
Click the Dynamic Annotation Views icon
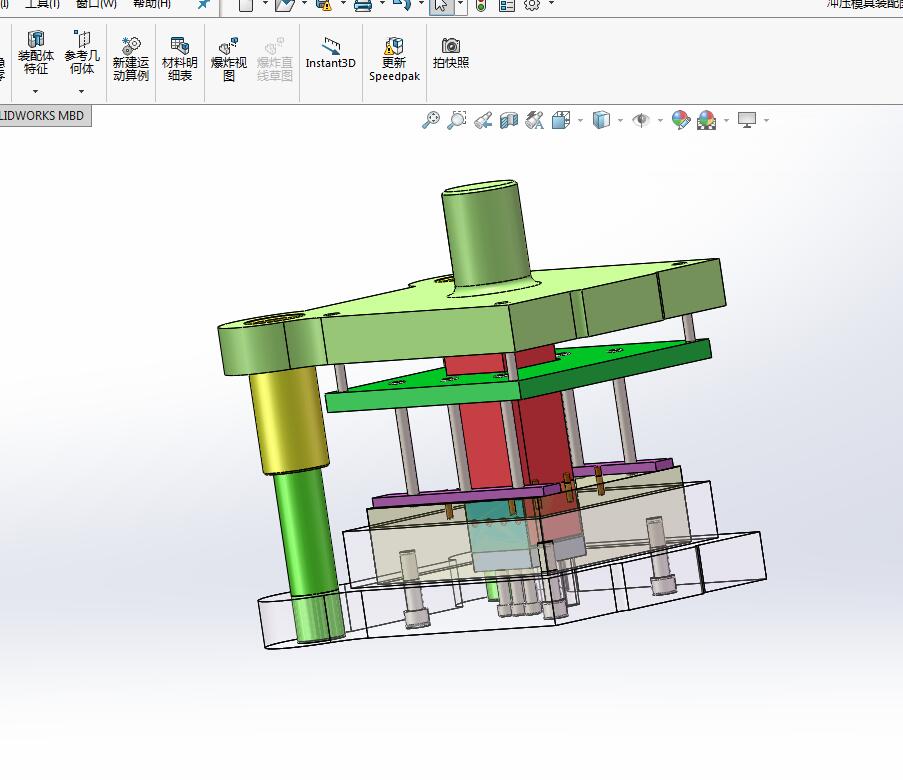(x=534, y=120)
